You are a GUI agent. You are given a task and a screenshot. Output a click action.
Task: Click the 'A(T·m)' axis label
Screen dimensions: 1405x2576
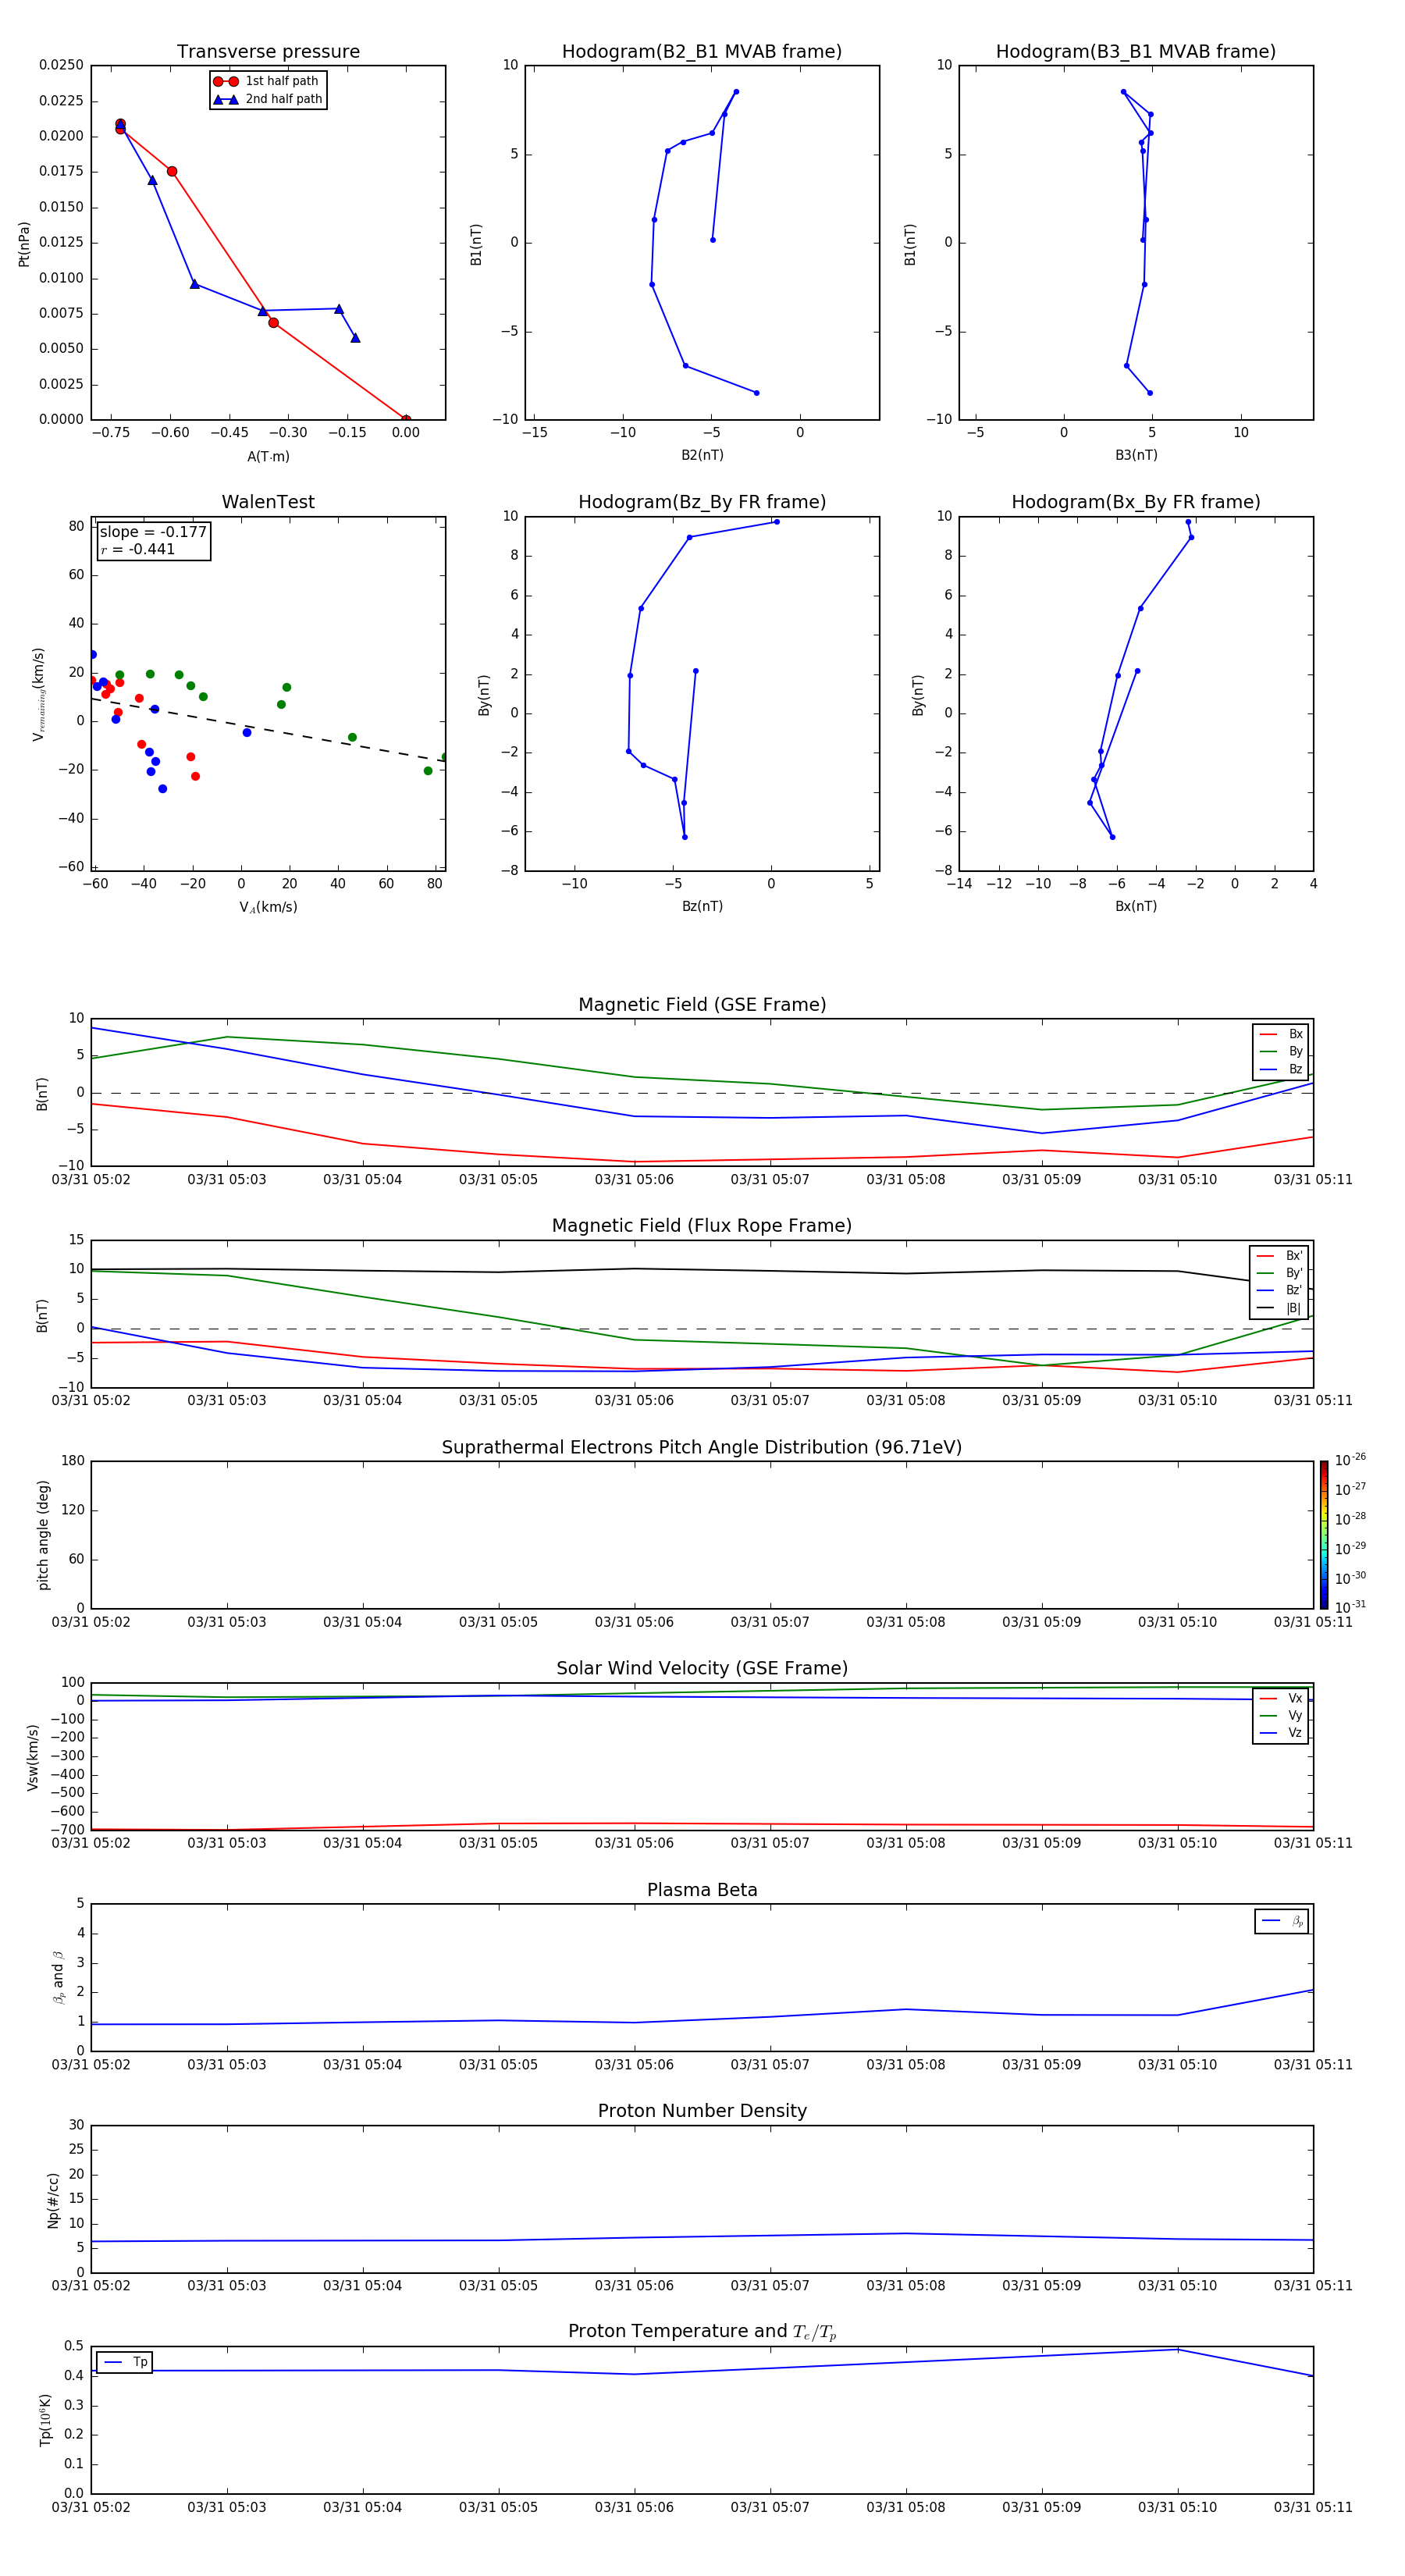coord(268,456)
